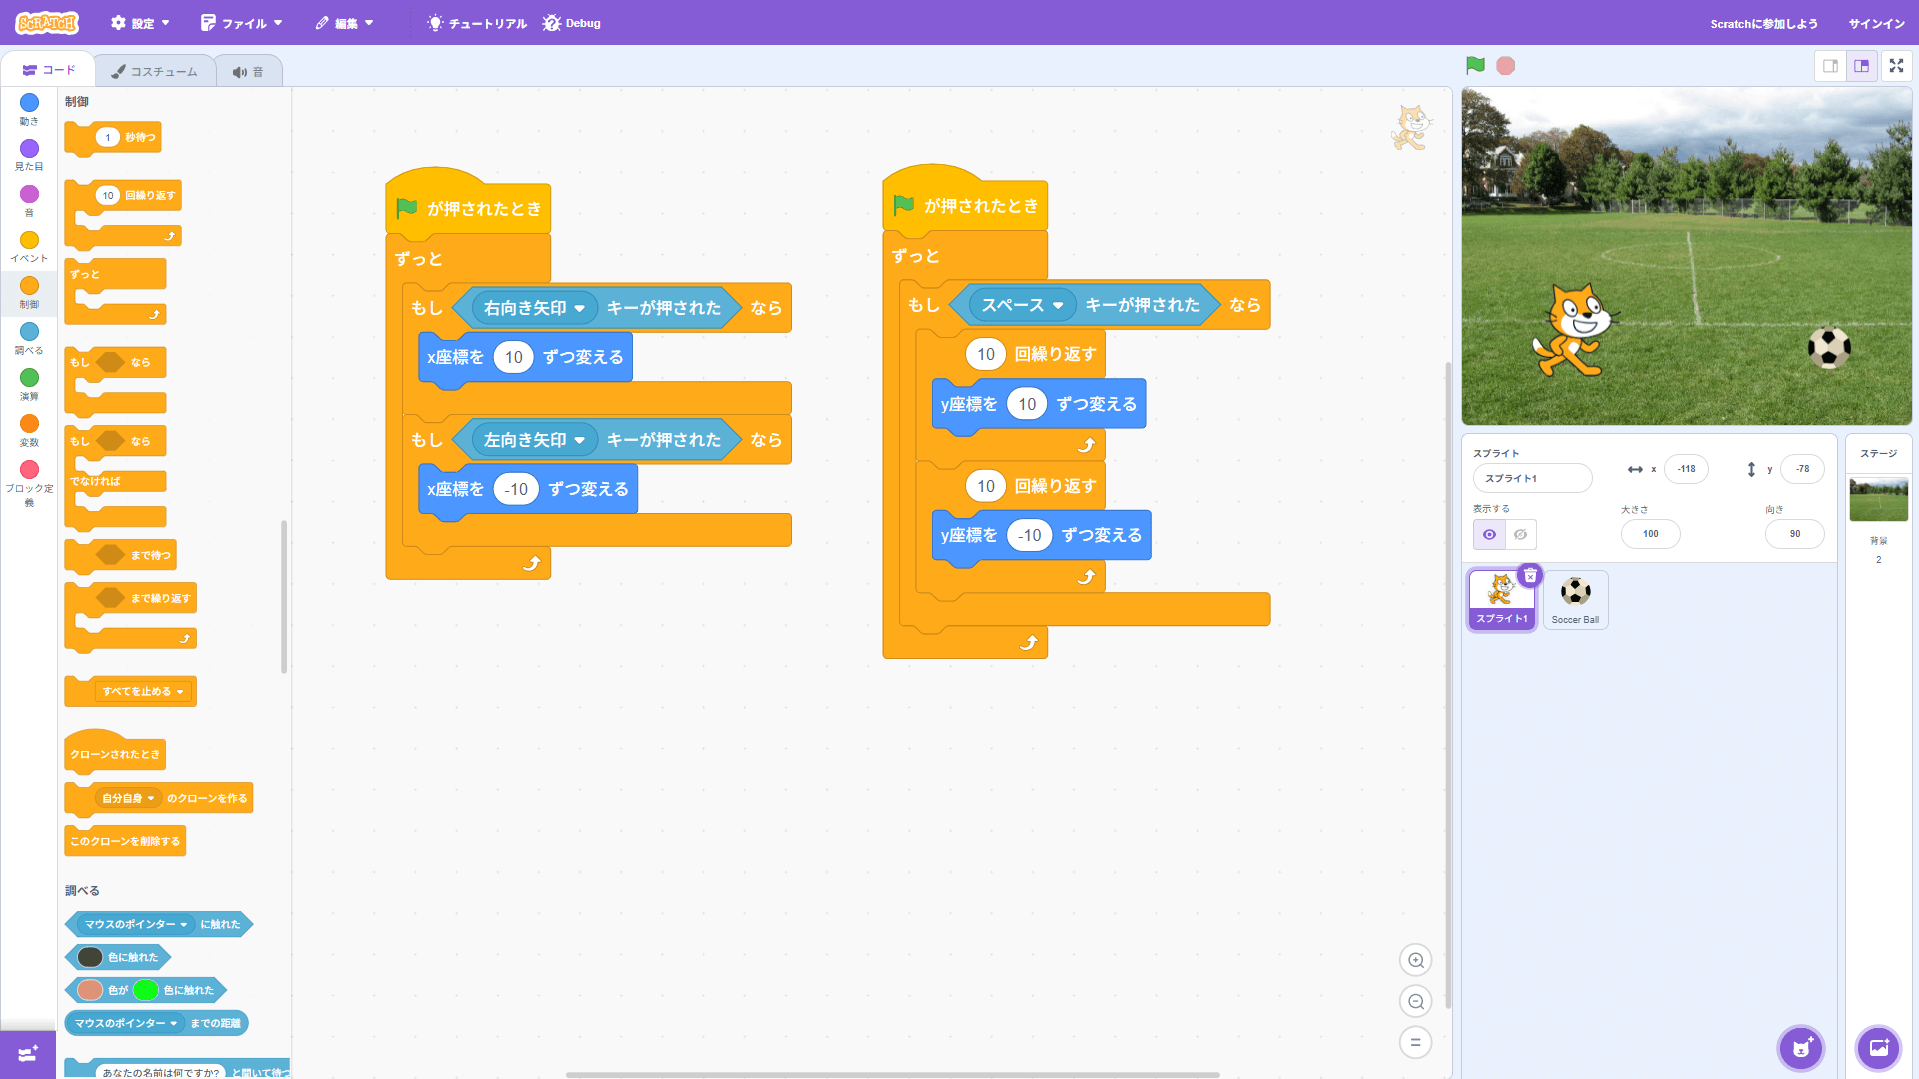Click the サインイン link

pyautogui.click(x=1876, y=23)
